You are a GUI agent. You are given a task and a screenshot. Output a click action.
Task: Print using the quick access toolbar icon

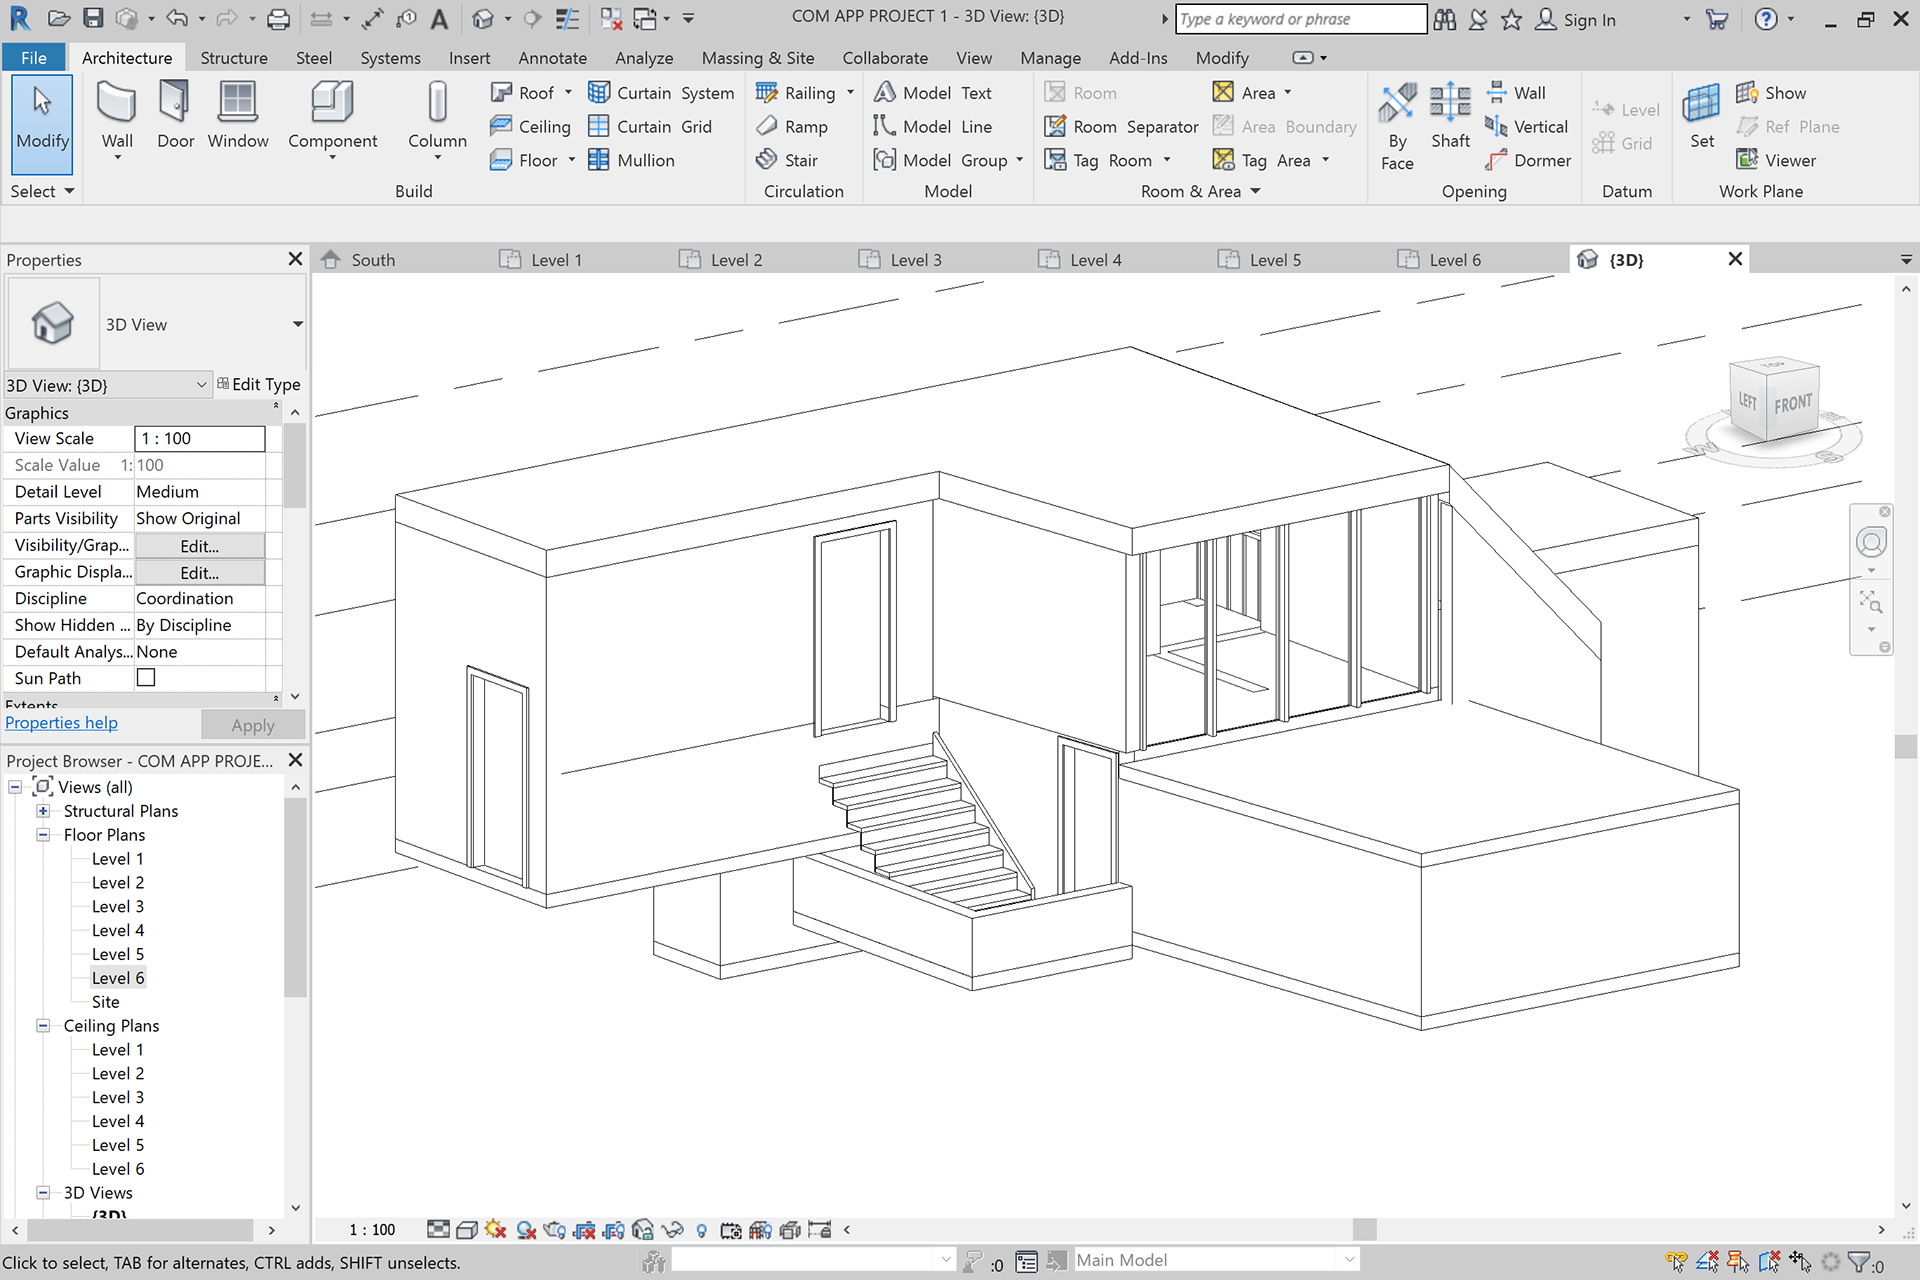click(x=279, y=18)
